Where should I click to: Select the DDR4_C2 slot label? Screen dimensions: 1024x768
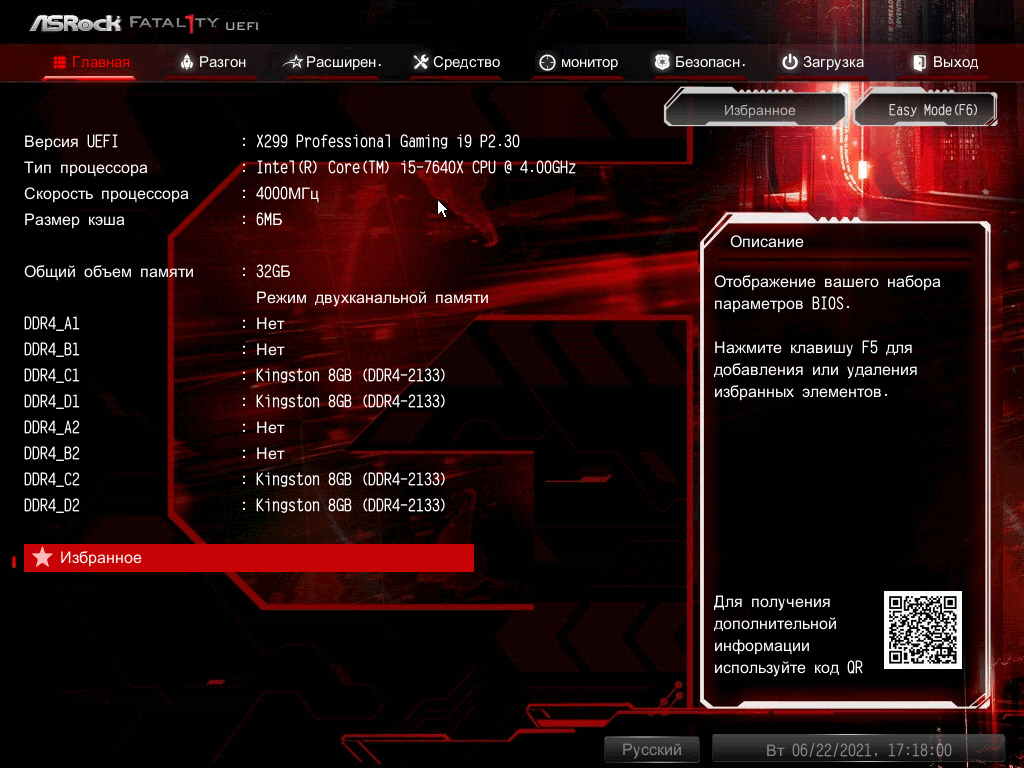52,479
